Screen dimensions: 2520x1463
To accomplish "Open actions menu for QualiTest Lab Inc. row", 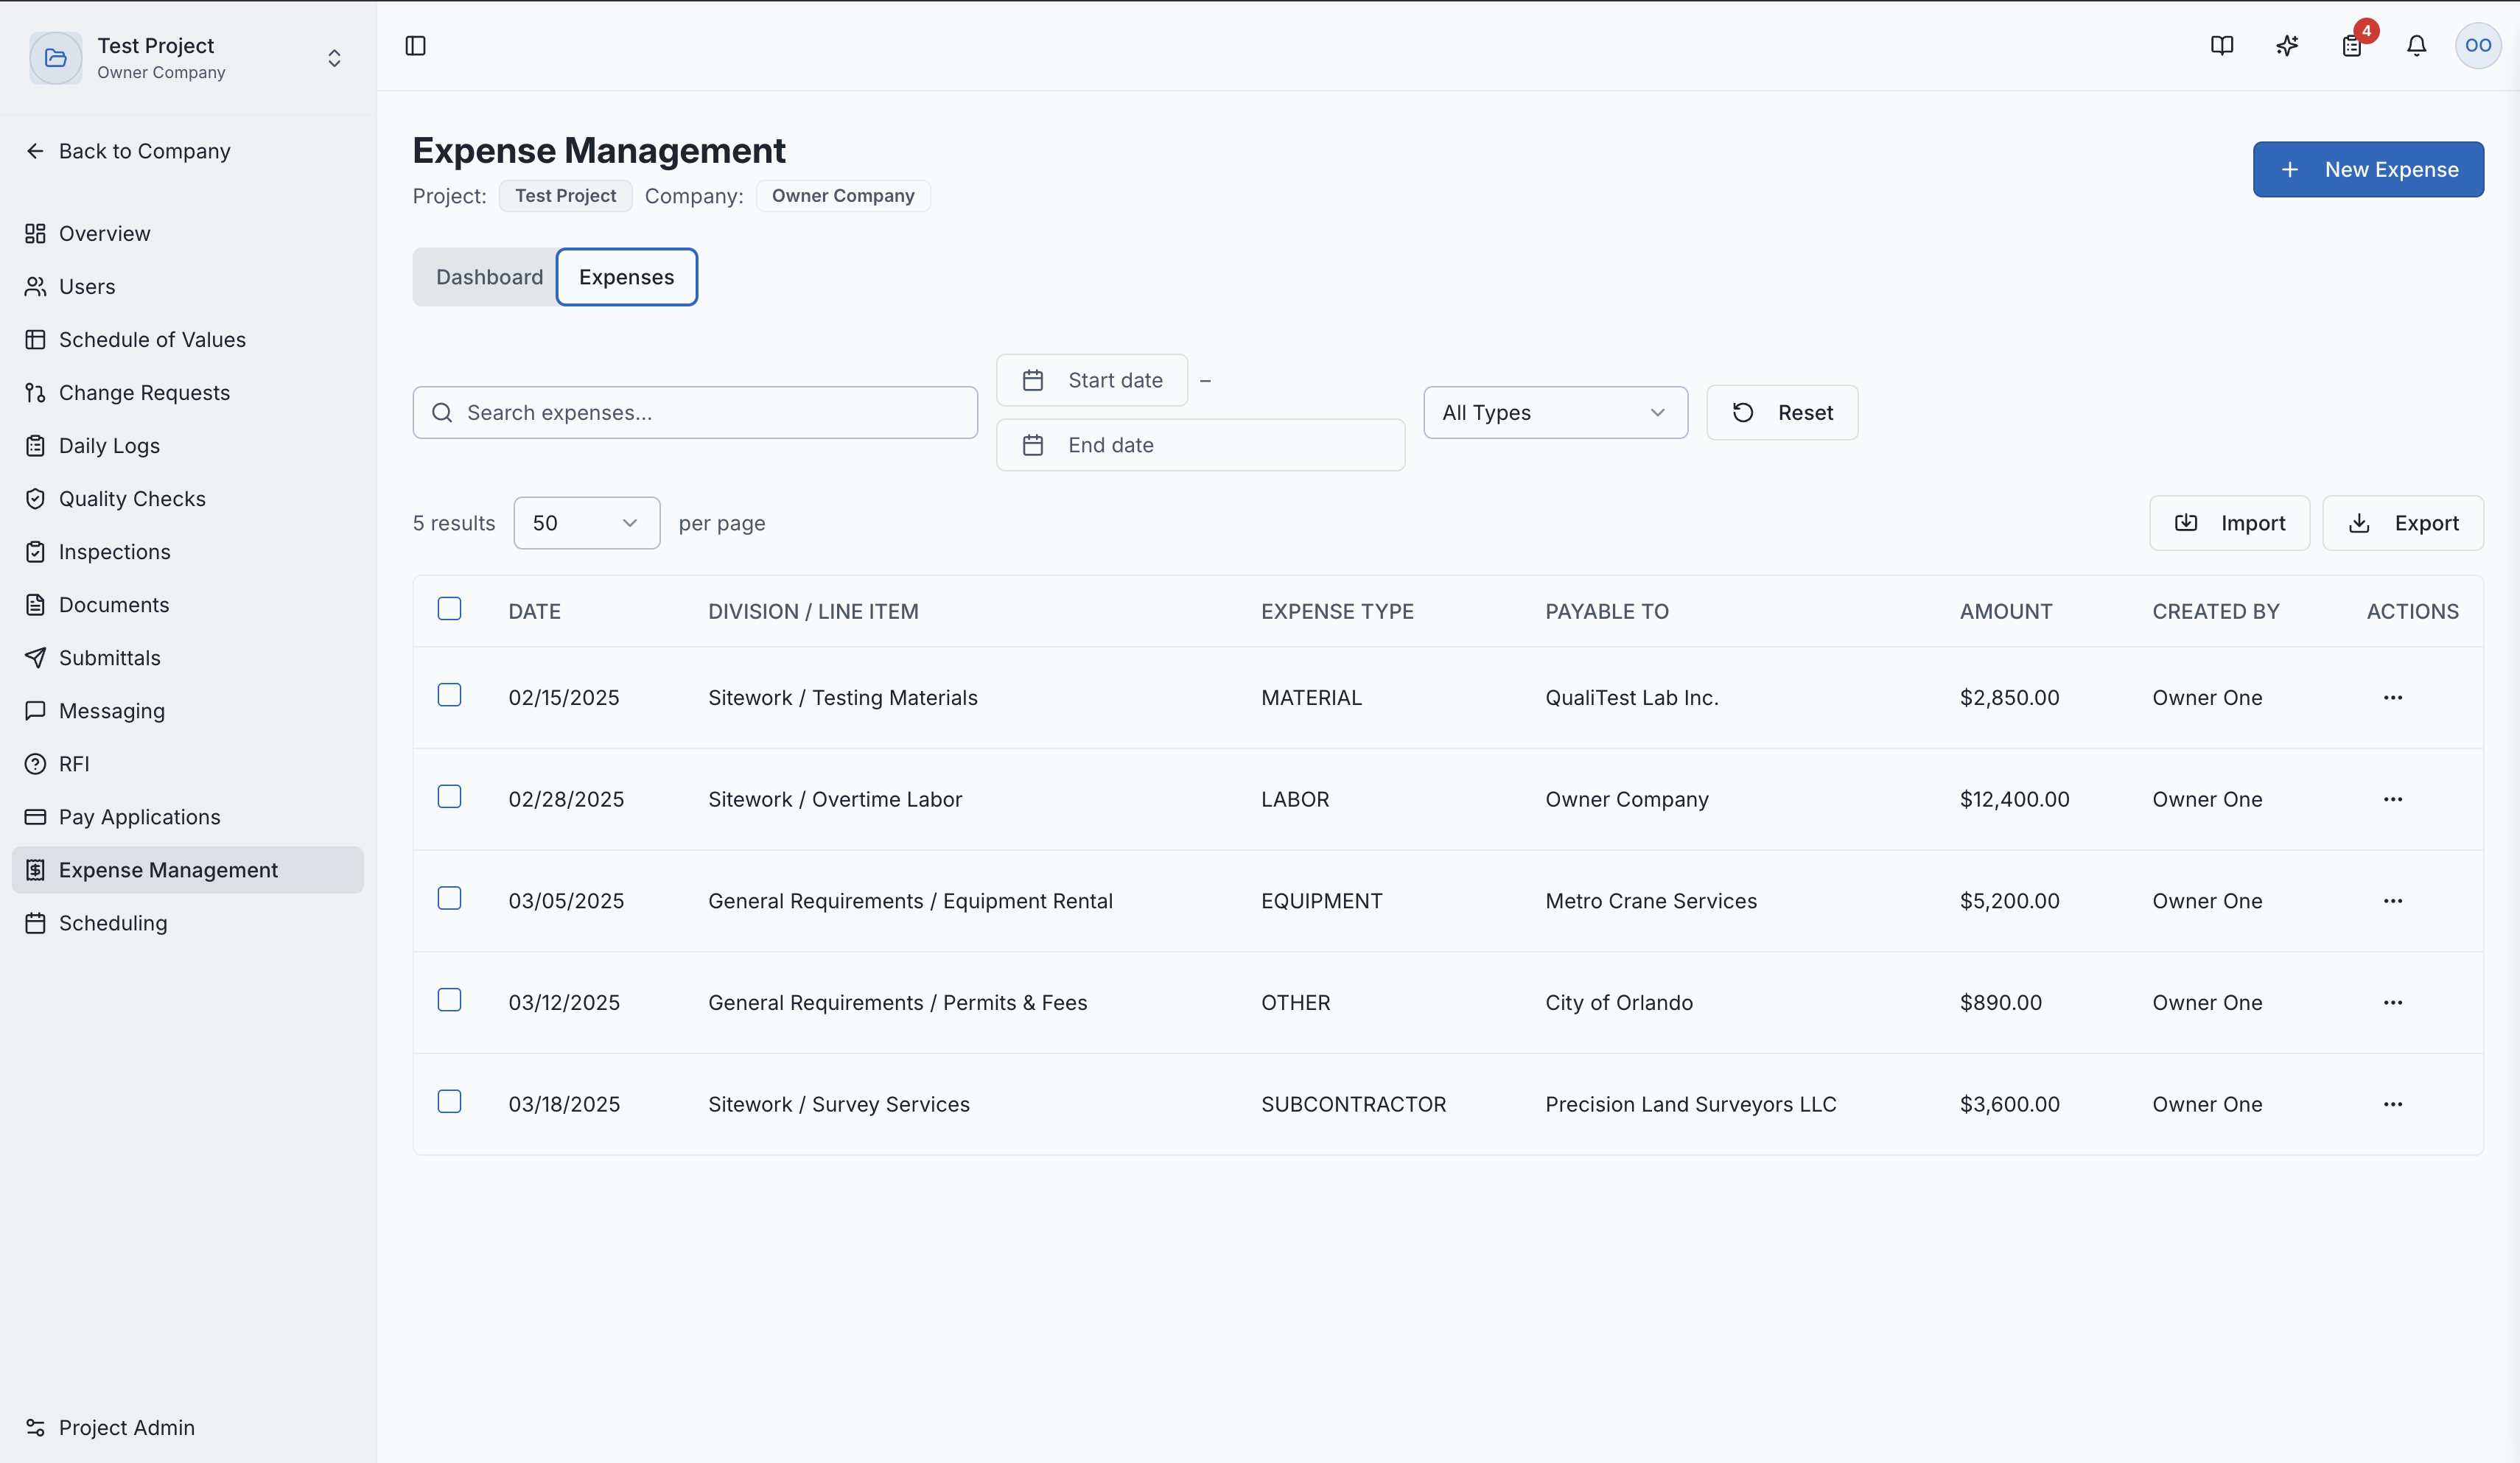I will pyautogui.click(x=2392, y=697).
